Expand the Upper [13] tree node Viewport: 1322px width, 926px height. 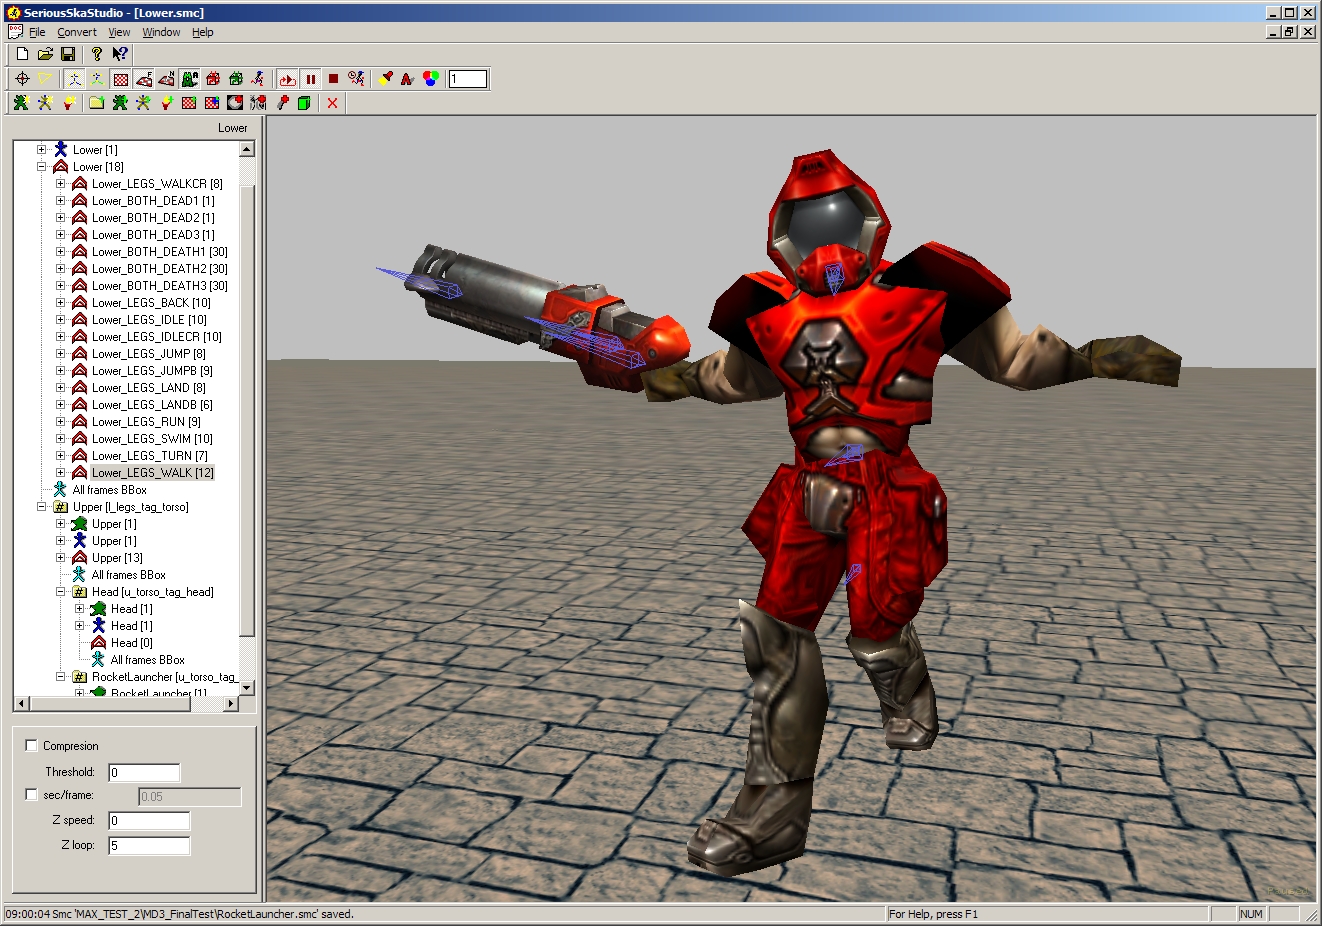click(x=61, y=558)
